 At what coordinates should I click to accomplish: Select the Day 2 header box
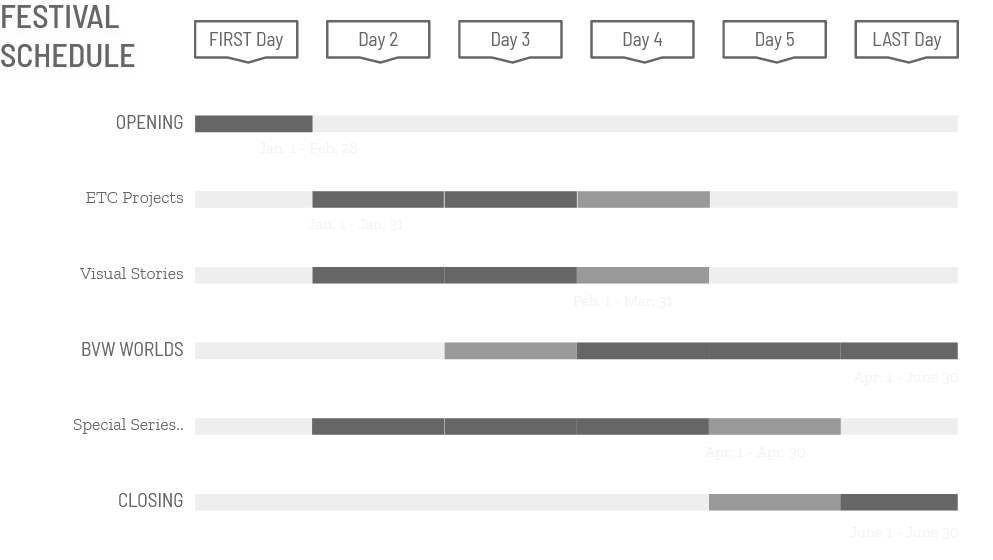click(x=378, y=41)
